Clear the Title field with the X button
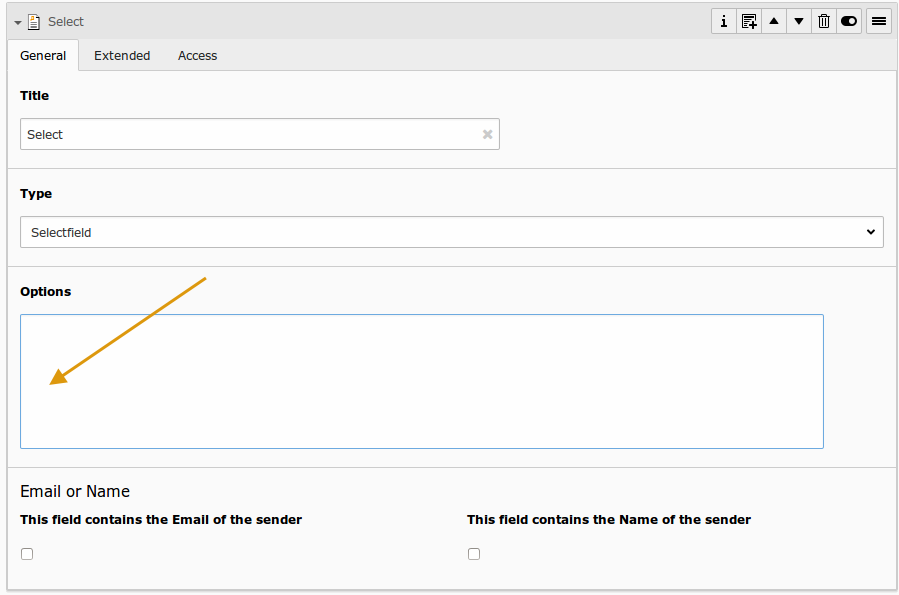Viewport: 899px width, 595px height. [x=487, y=133]
